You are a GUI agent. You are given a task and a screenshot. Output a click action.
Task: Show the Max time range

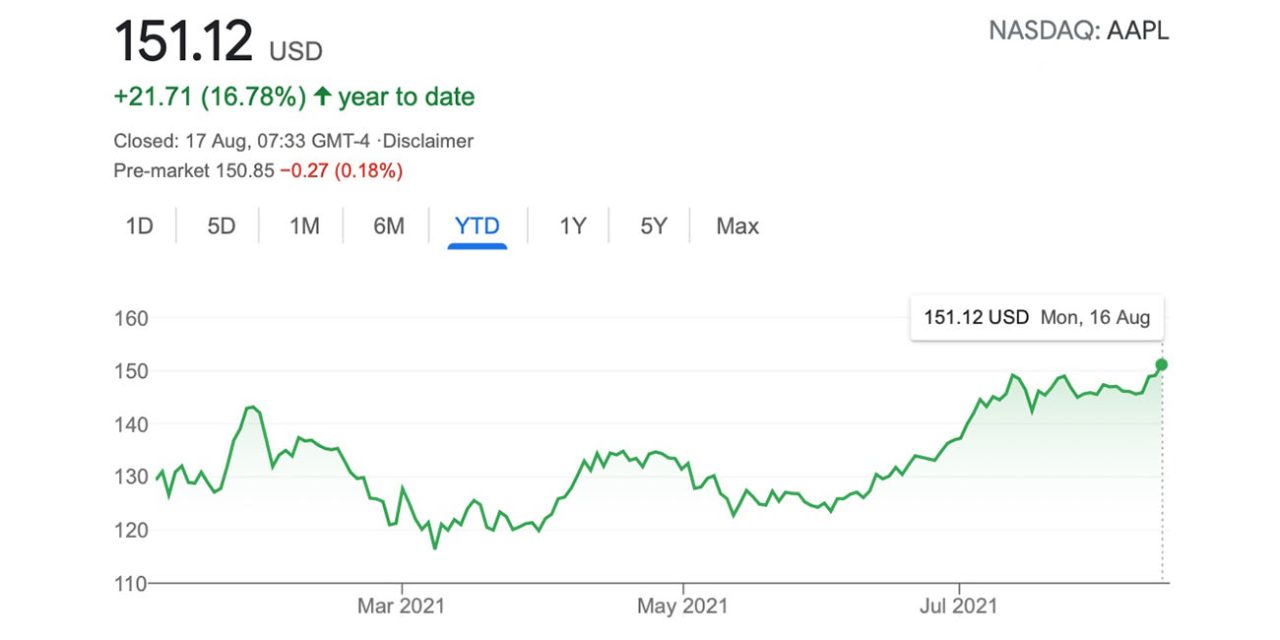click(737, 226)
